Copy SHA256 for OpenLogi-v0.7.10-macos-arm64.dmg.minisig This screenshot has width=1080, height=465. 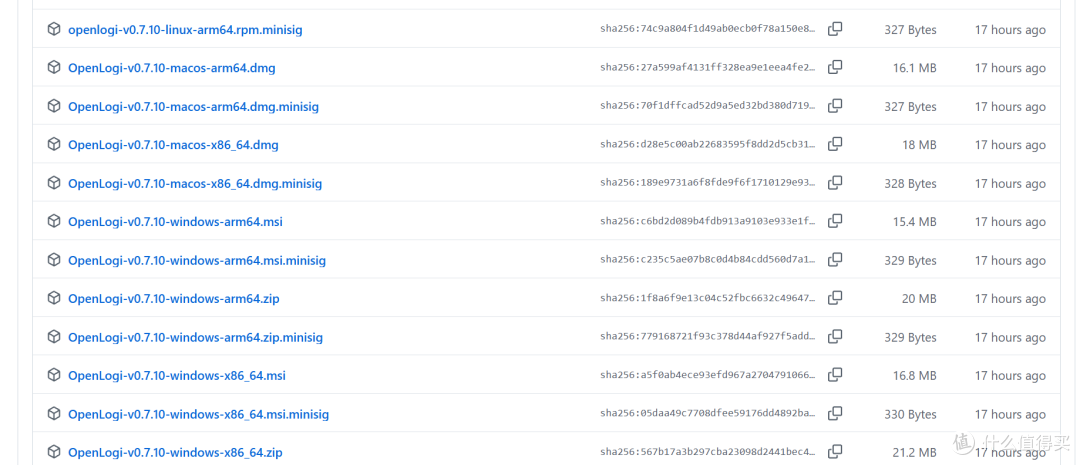(x=835, y=106)
